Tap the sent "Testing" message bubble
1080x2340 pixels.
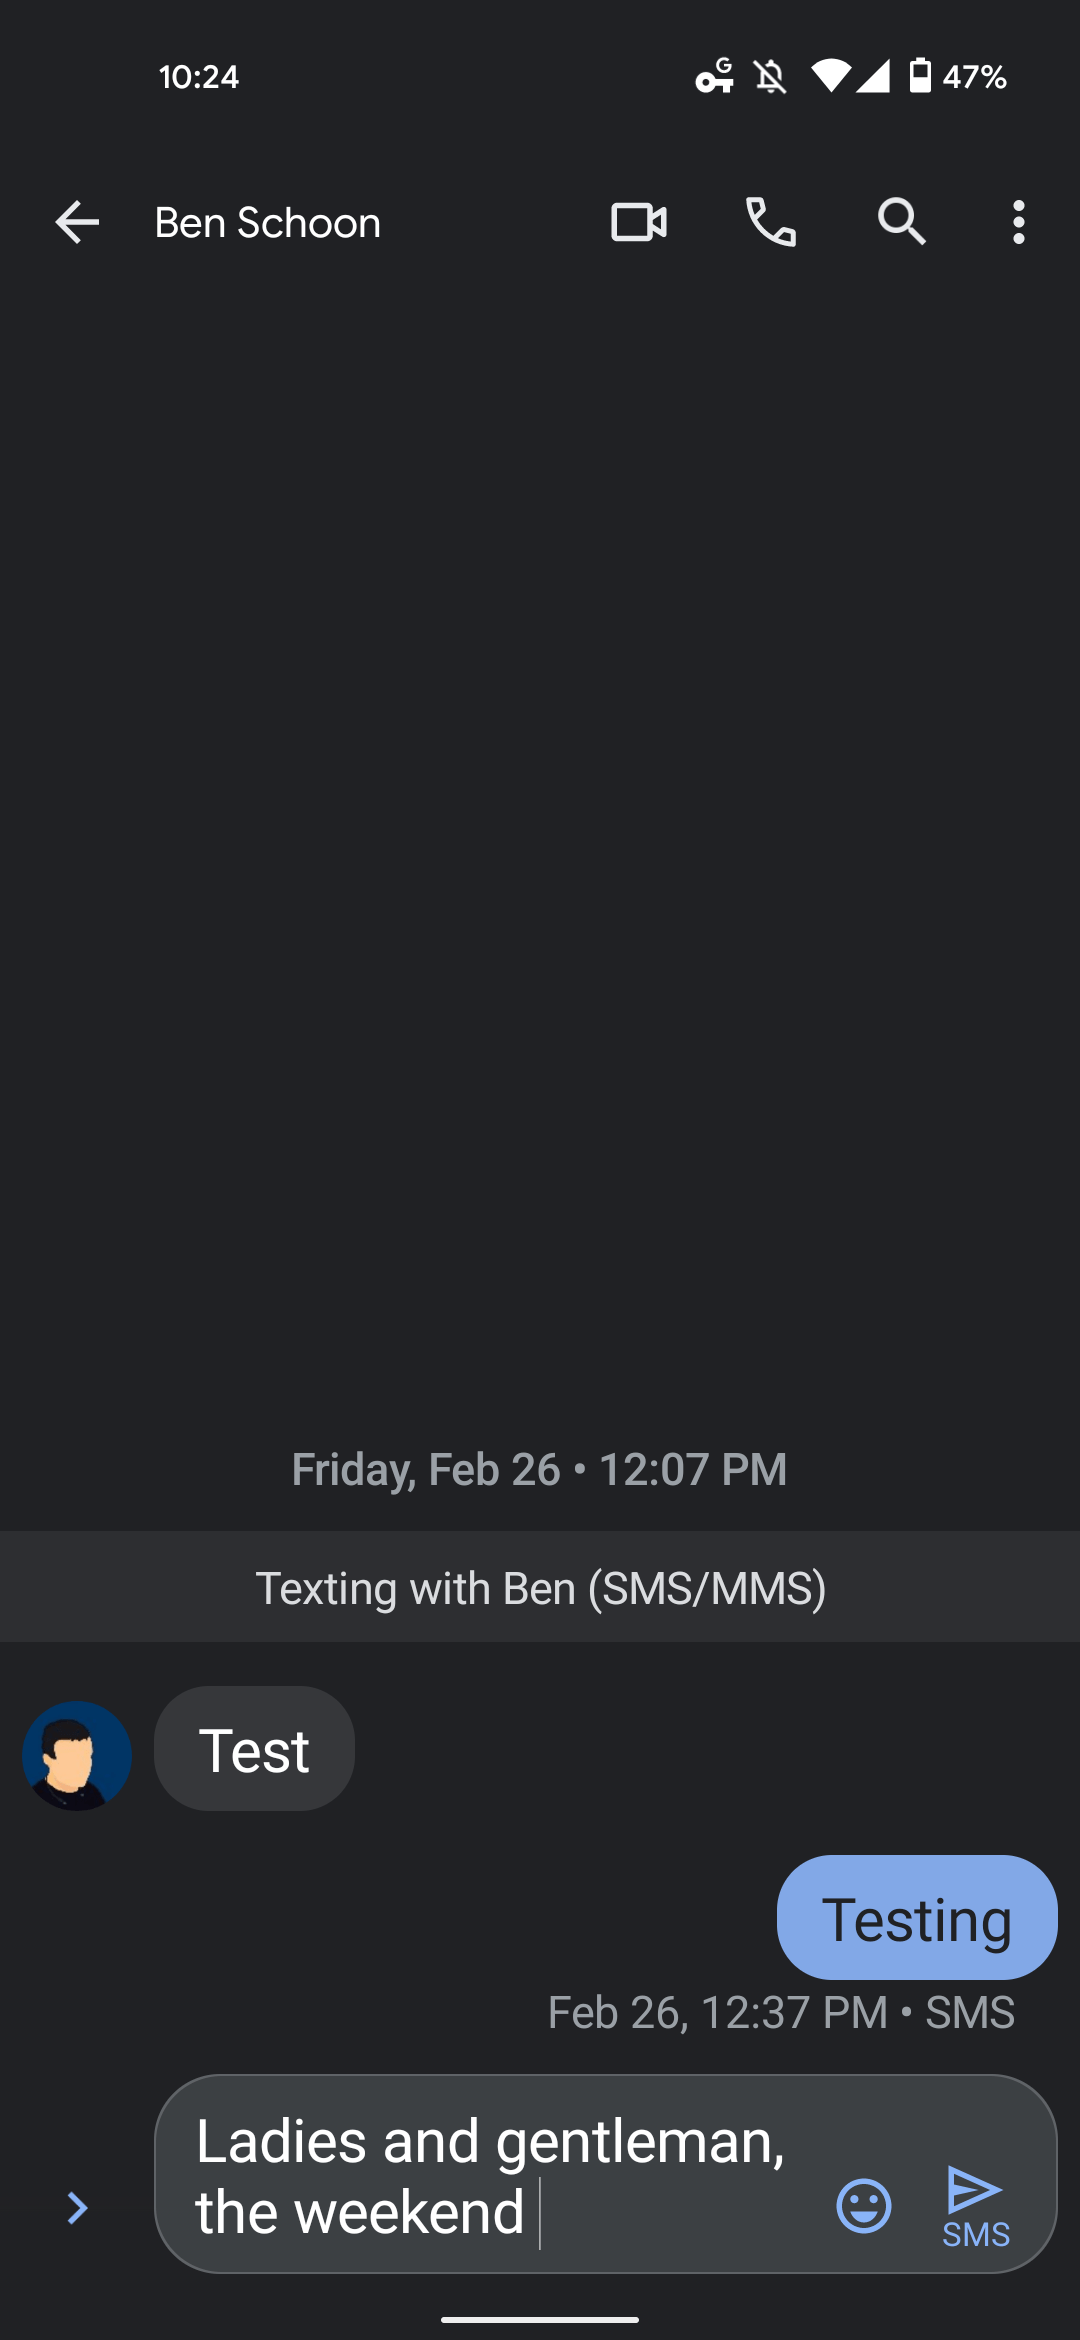pyautogui.click(x=917, y=1918)
